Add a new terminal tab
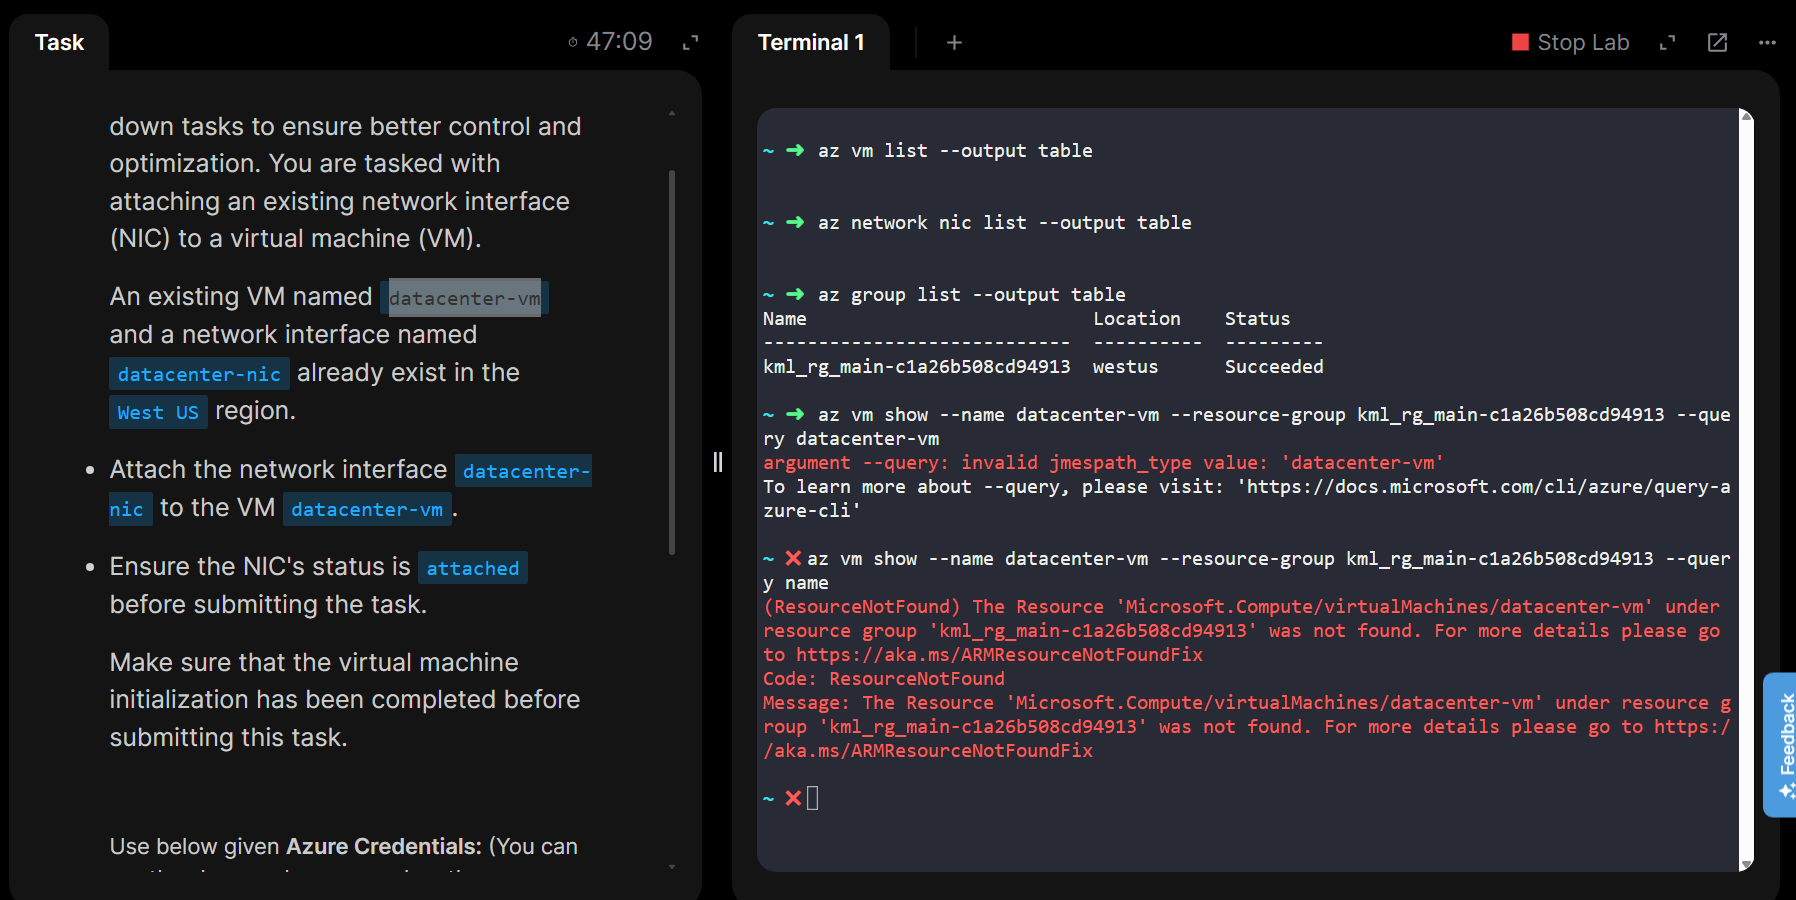 pos(954,42)
